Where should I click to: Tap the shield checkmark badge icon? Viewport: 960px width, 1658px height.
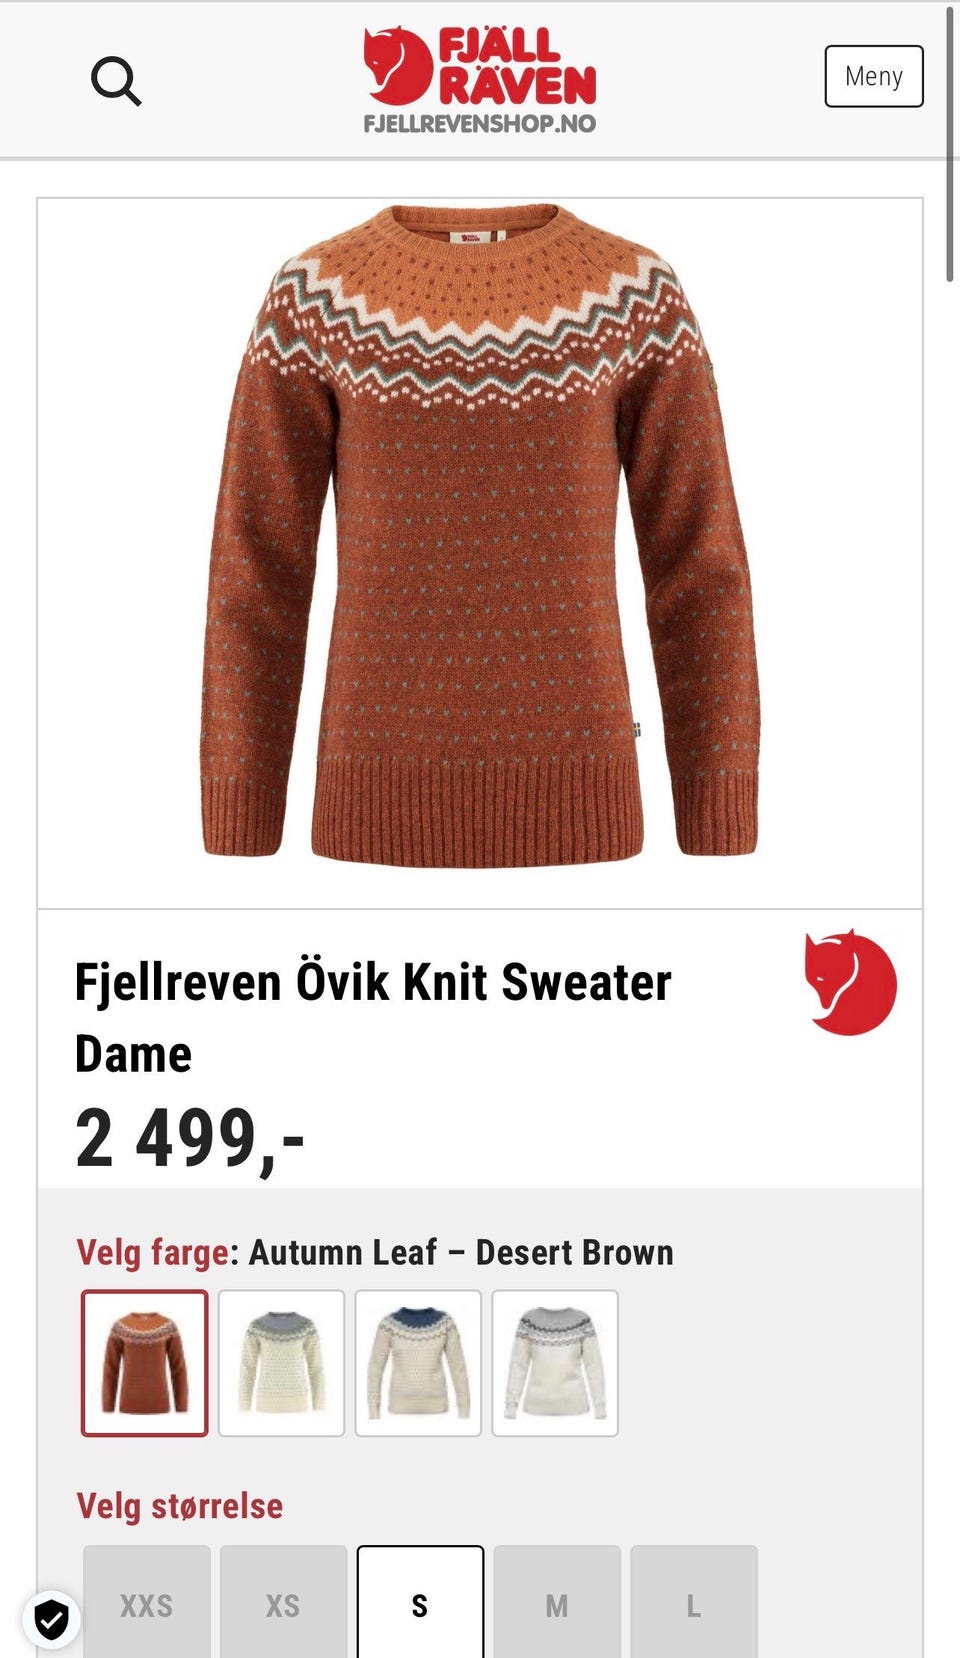tap(52, 1618)
